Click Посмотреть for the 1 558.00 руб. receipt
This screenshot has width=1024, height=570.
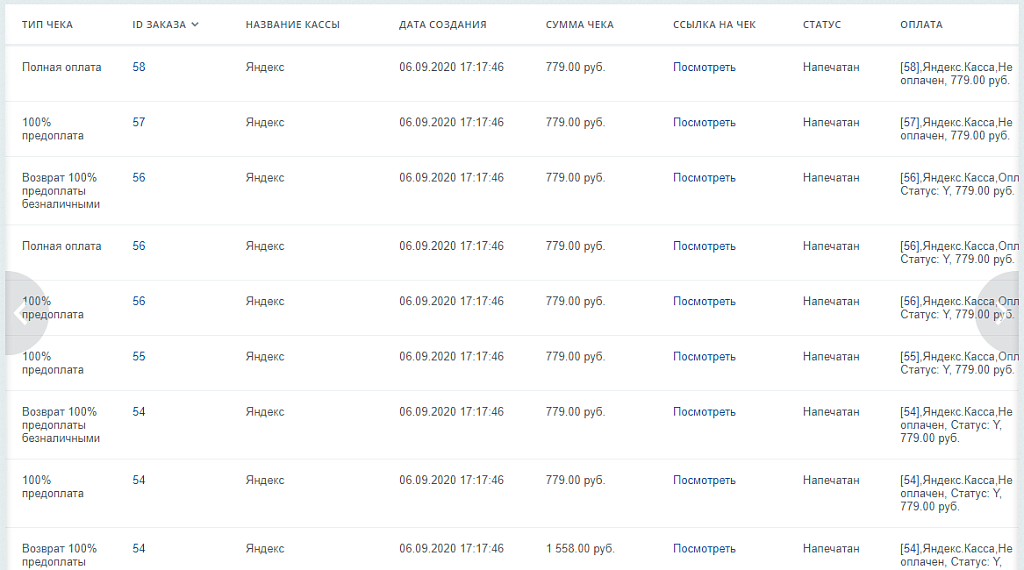(x=704, y=548)
